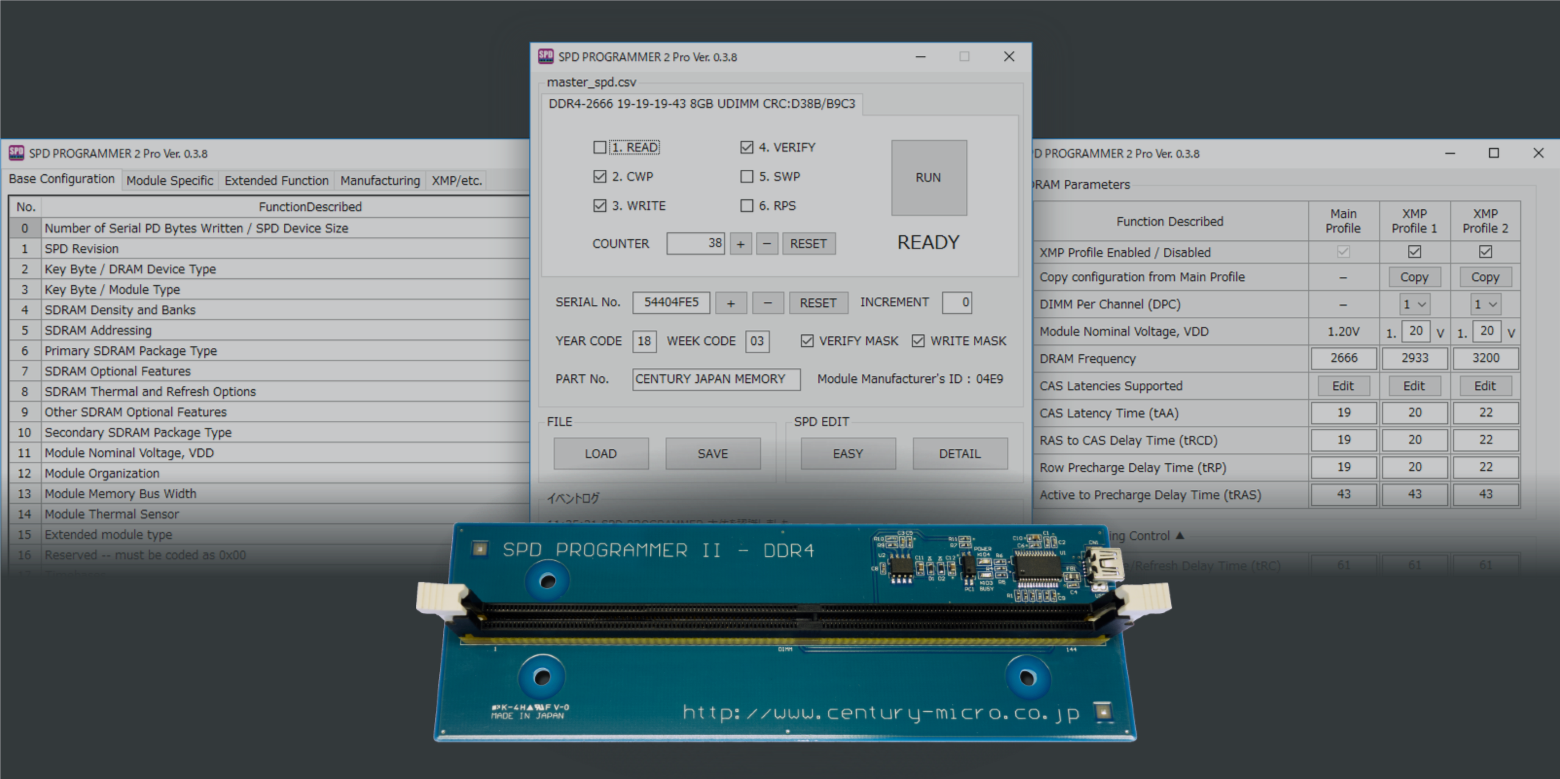
Task: Enable the 6. RPS checkbox
Action: [x=746, y=206]
